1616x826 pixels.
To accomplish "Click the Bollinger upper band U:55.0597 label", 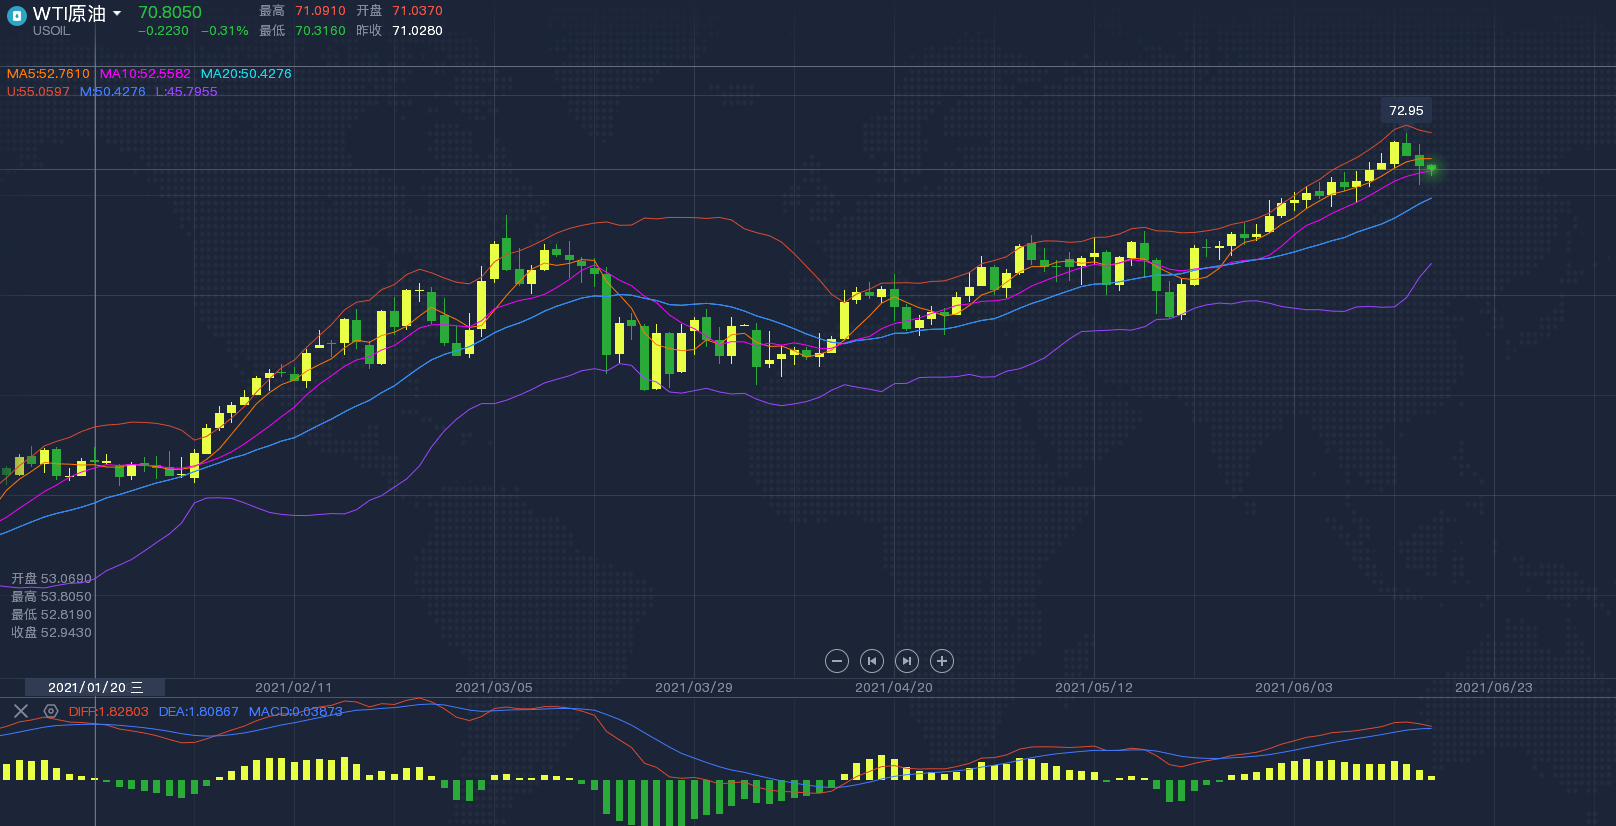I will coord(38,92).
